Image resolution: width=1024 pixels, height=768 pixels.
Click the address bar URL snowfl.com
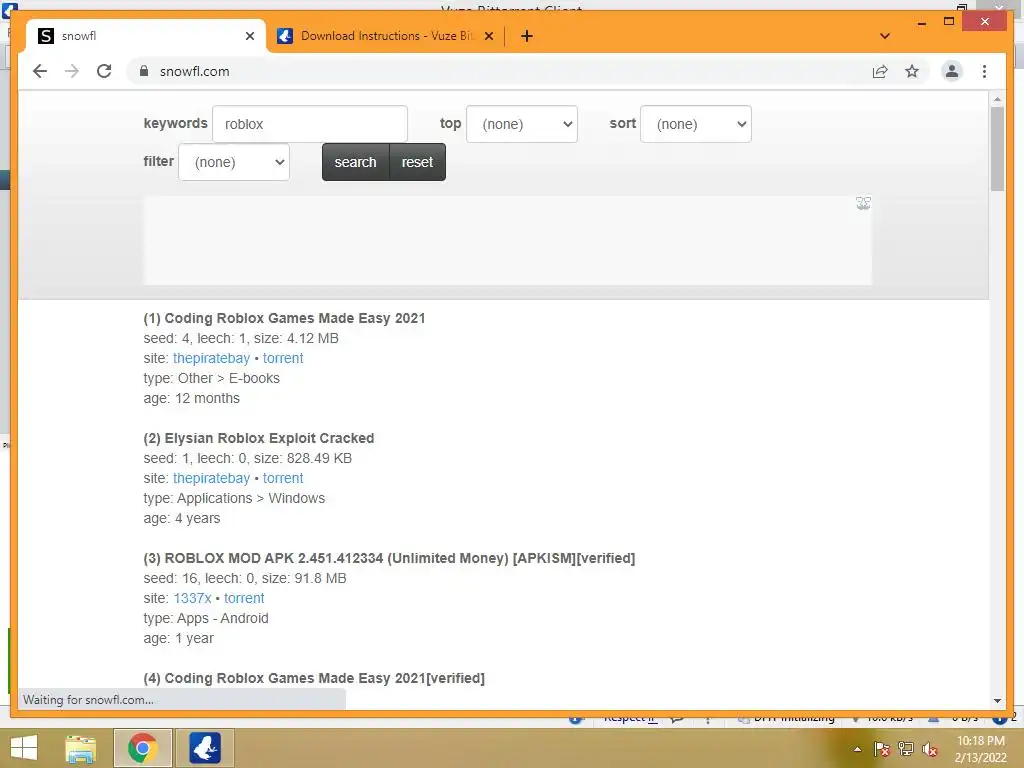pos(195,71)
